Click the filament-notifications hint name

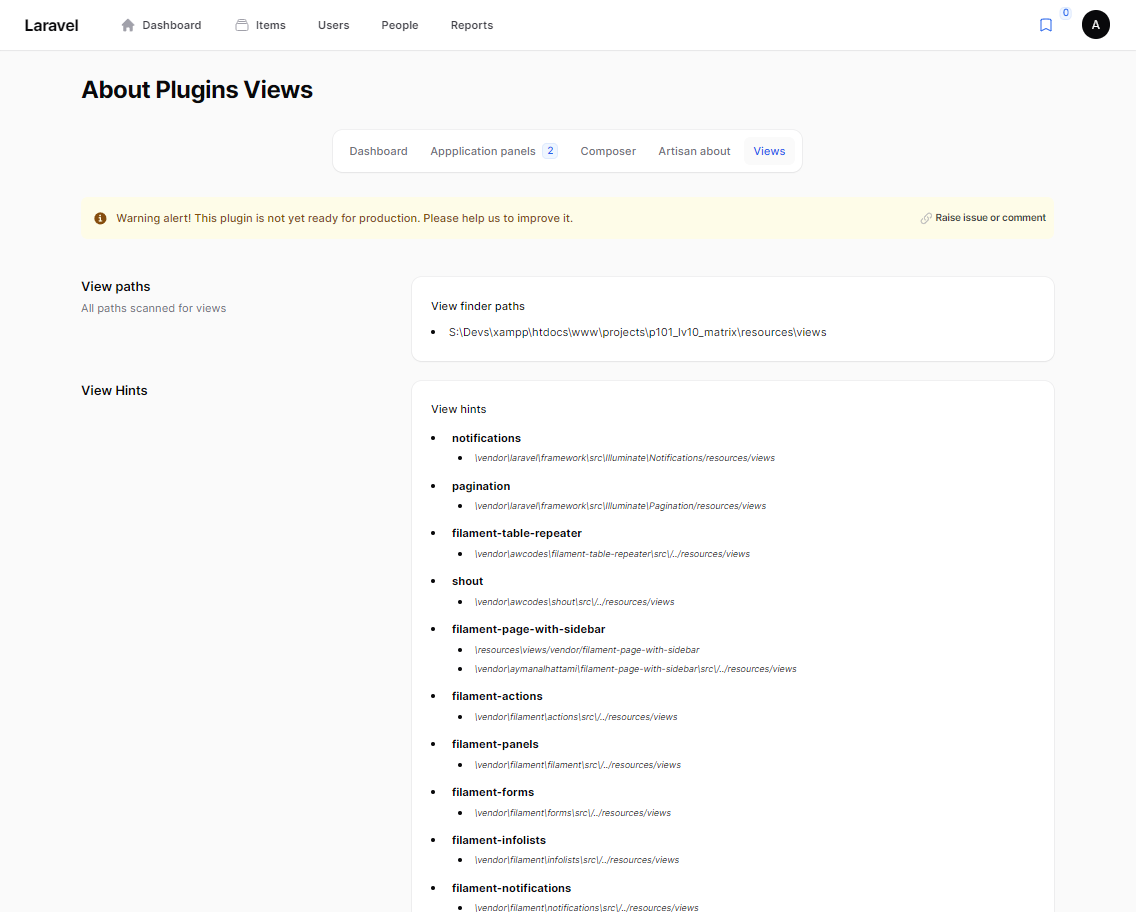click(x=511, y=888)
